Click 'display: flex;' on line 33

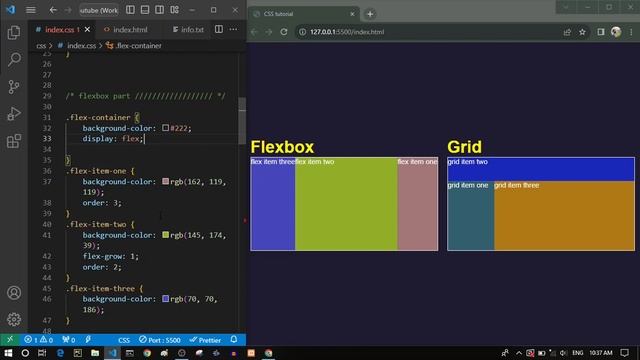113,139
